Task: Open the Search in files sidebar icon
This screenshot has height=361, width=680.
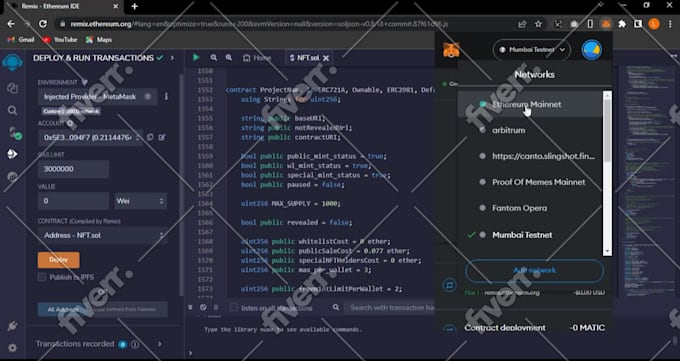Action: [x=12, y=111]
